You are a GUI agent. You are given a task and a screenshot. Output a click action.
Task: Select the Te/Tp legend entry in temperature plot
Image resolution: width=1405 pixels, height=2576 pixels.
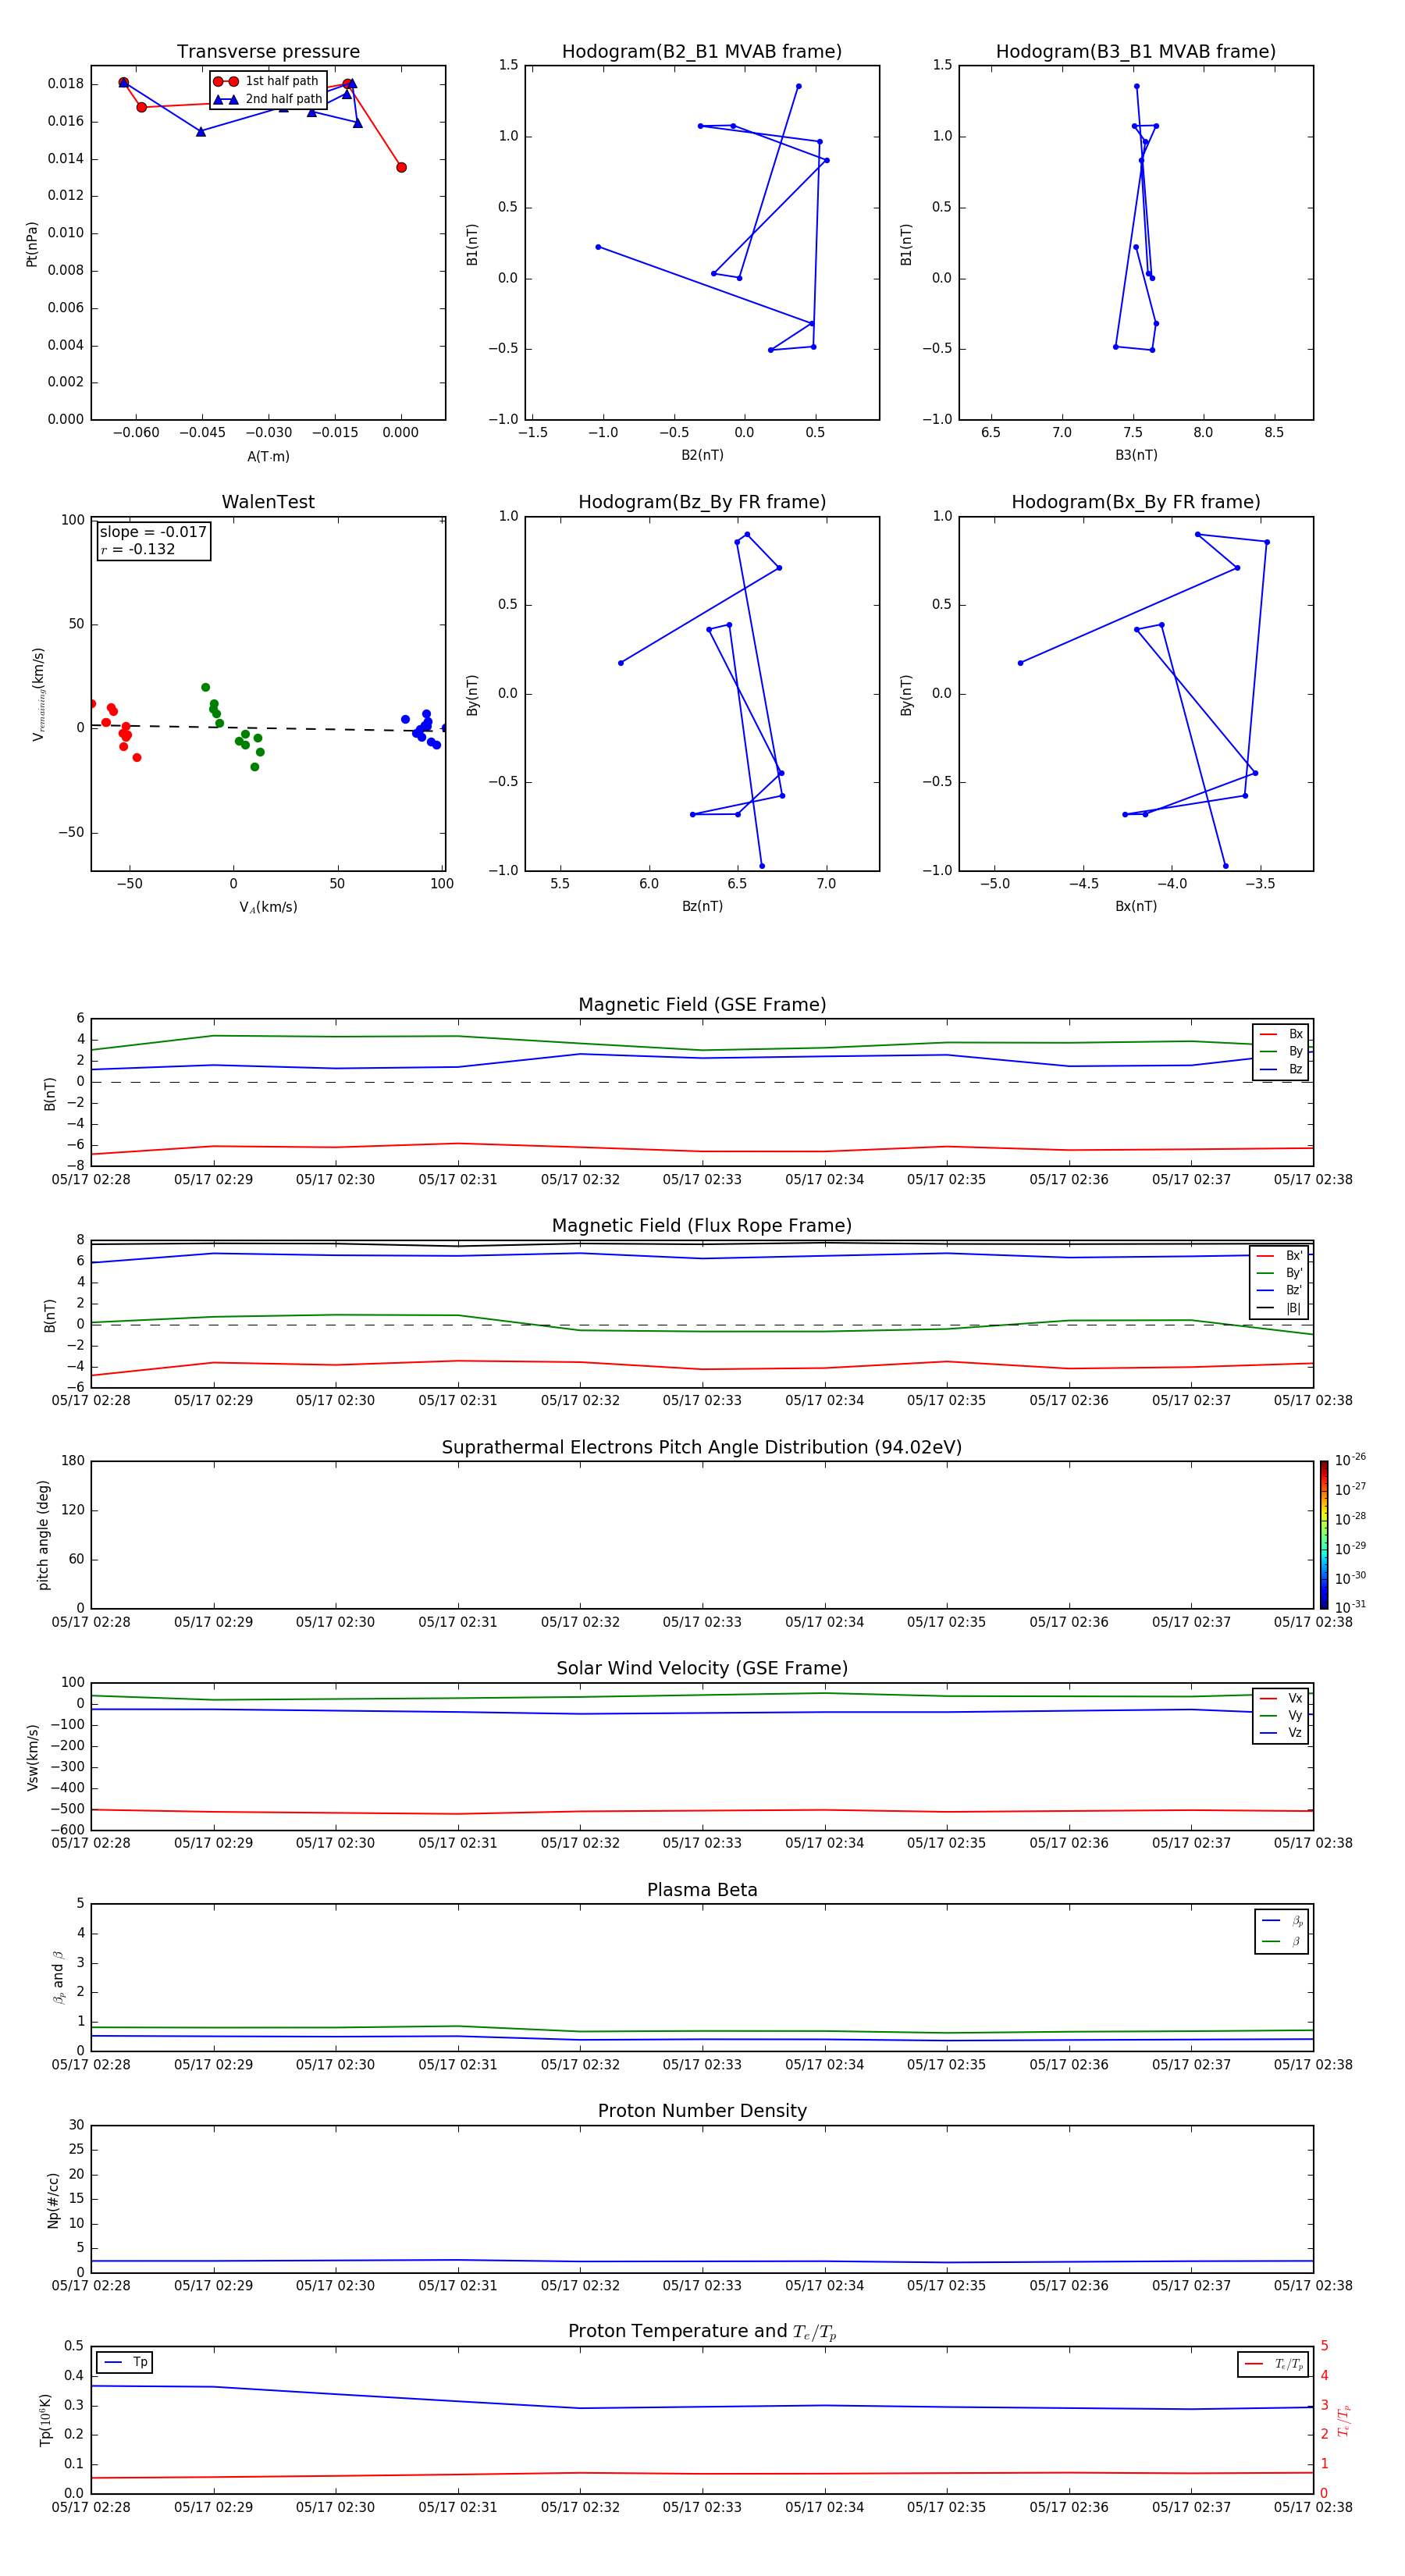coord(1273,2364)
